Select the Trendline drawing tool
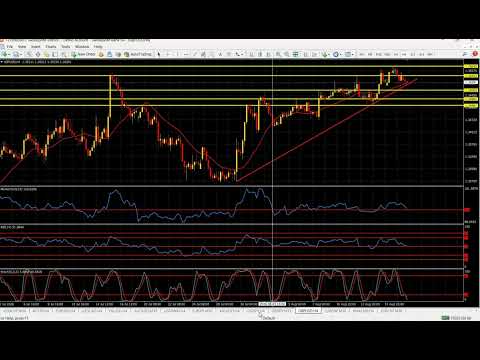Image resolution: width=480 pixels, height=360 pixels. click(195, 54)
